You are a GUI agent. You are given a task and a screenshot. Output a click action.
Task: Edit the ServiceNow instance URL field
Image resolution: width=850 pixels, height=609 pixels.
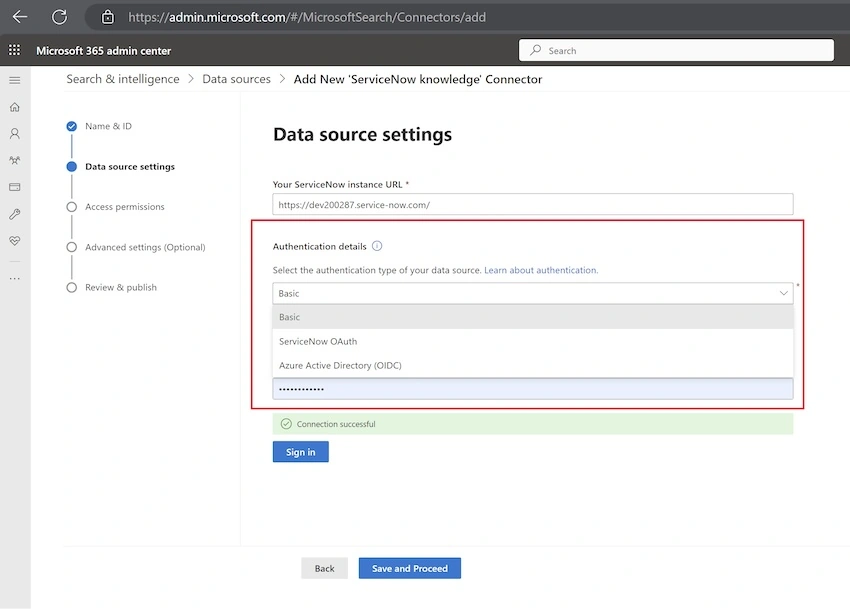pos(532,204)
